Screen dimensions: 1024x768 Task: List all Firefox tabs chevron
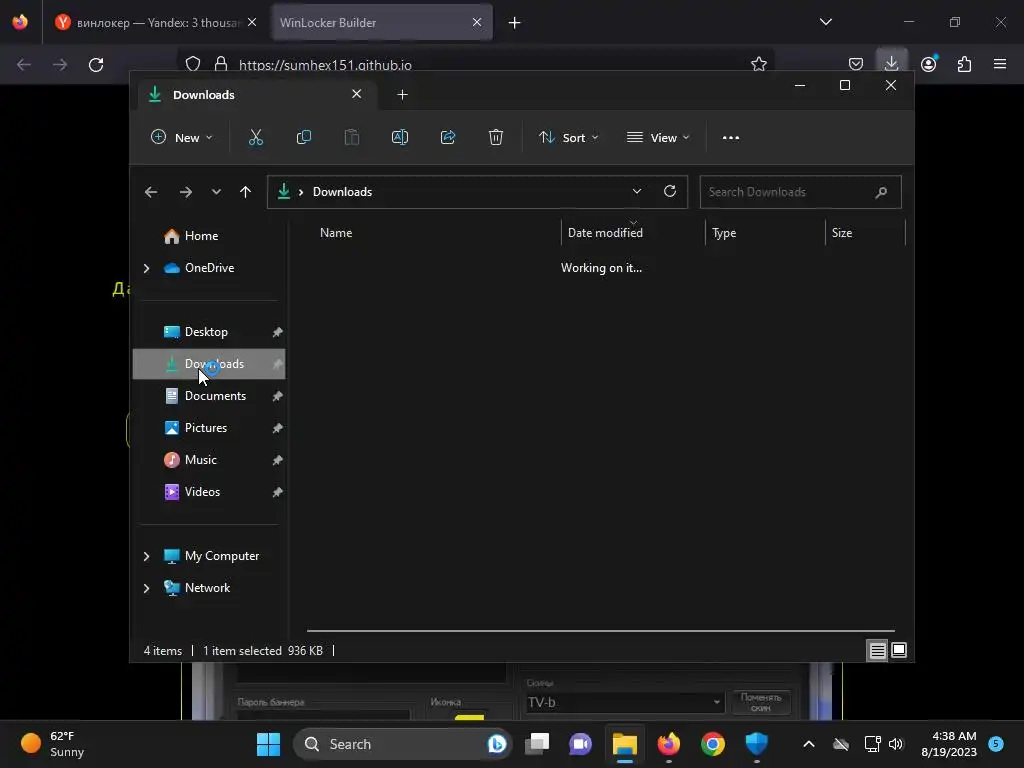pyautogui.click(x=825, y=22)
